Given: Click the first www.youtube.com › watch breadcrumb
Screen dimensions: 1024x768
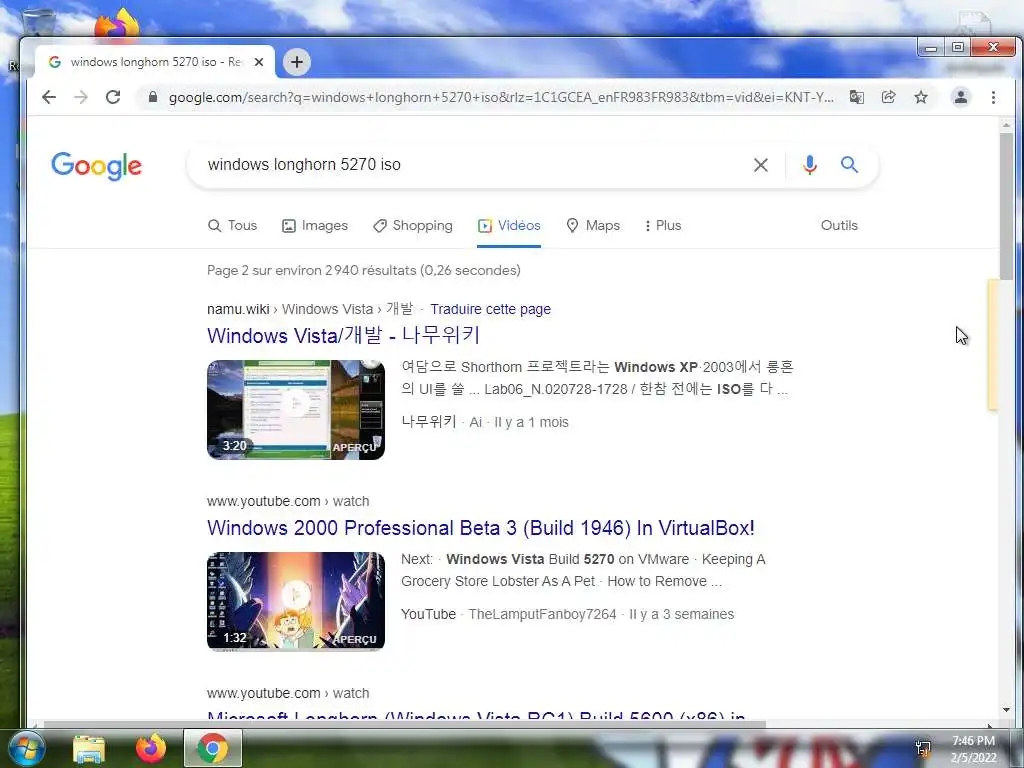Looking at the screenshot, I should [288, 501].
